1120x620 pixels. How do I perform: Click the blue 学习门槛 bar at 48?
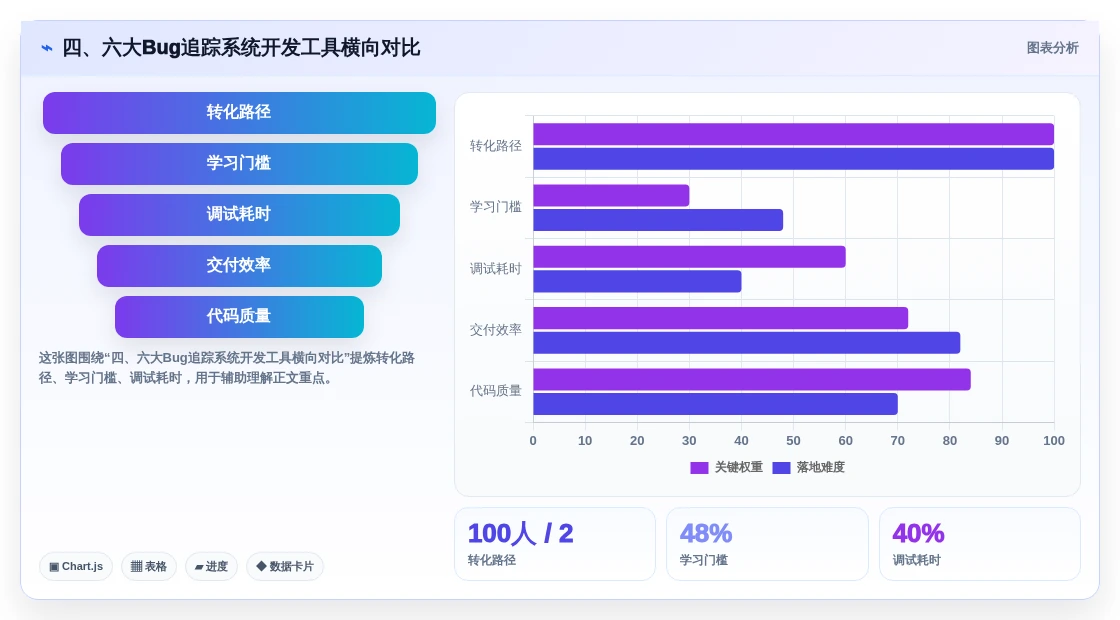point(658,220)
